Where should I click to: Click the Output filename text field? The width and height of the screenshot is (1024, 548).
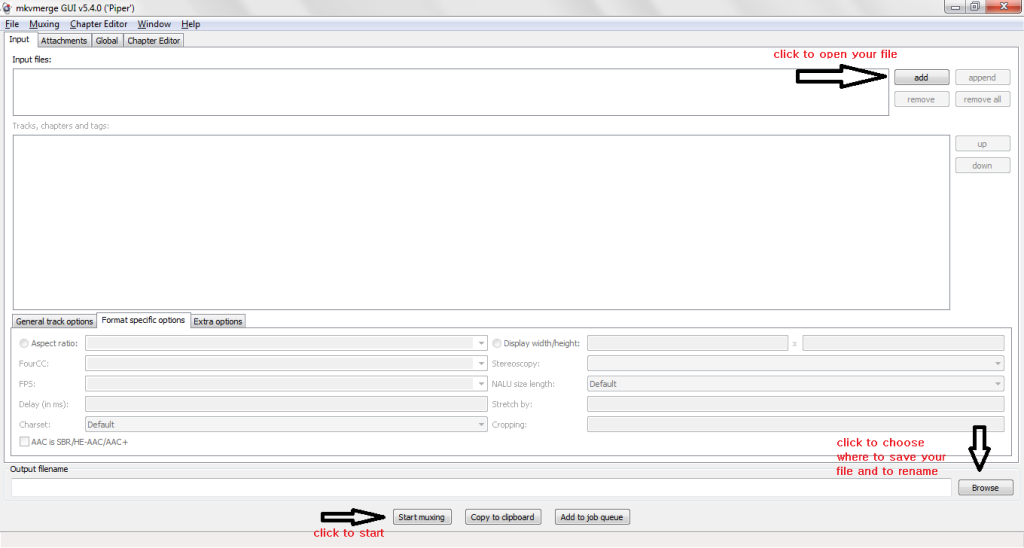(481, 487)
